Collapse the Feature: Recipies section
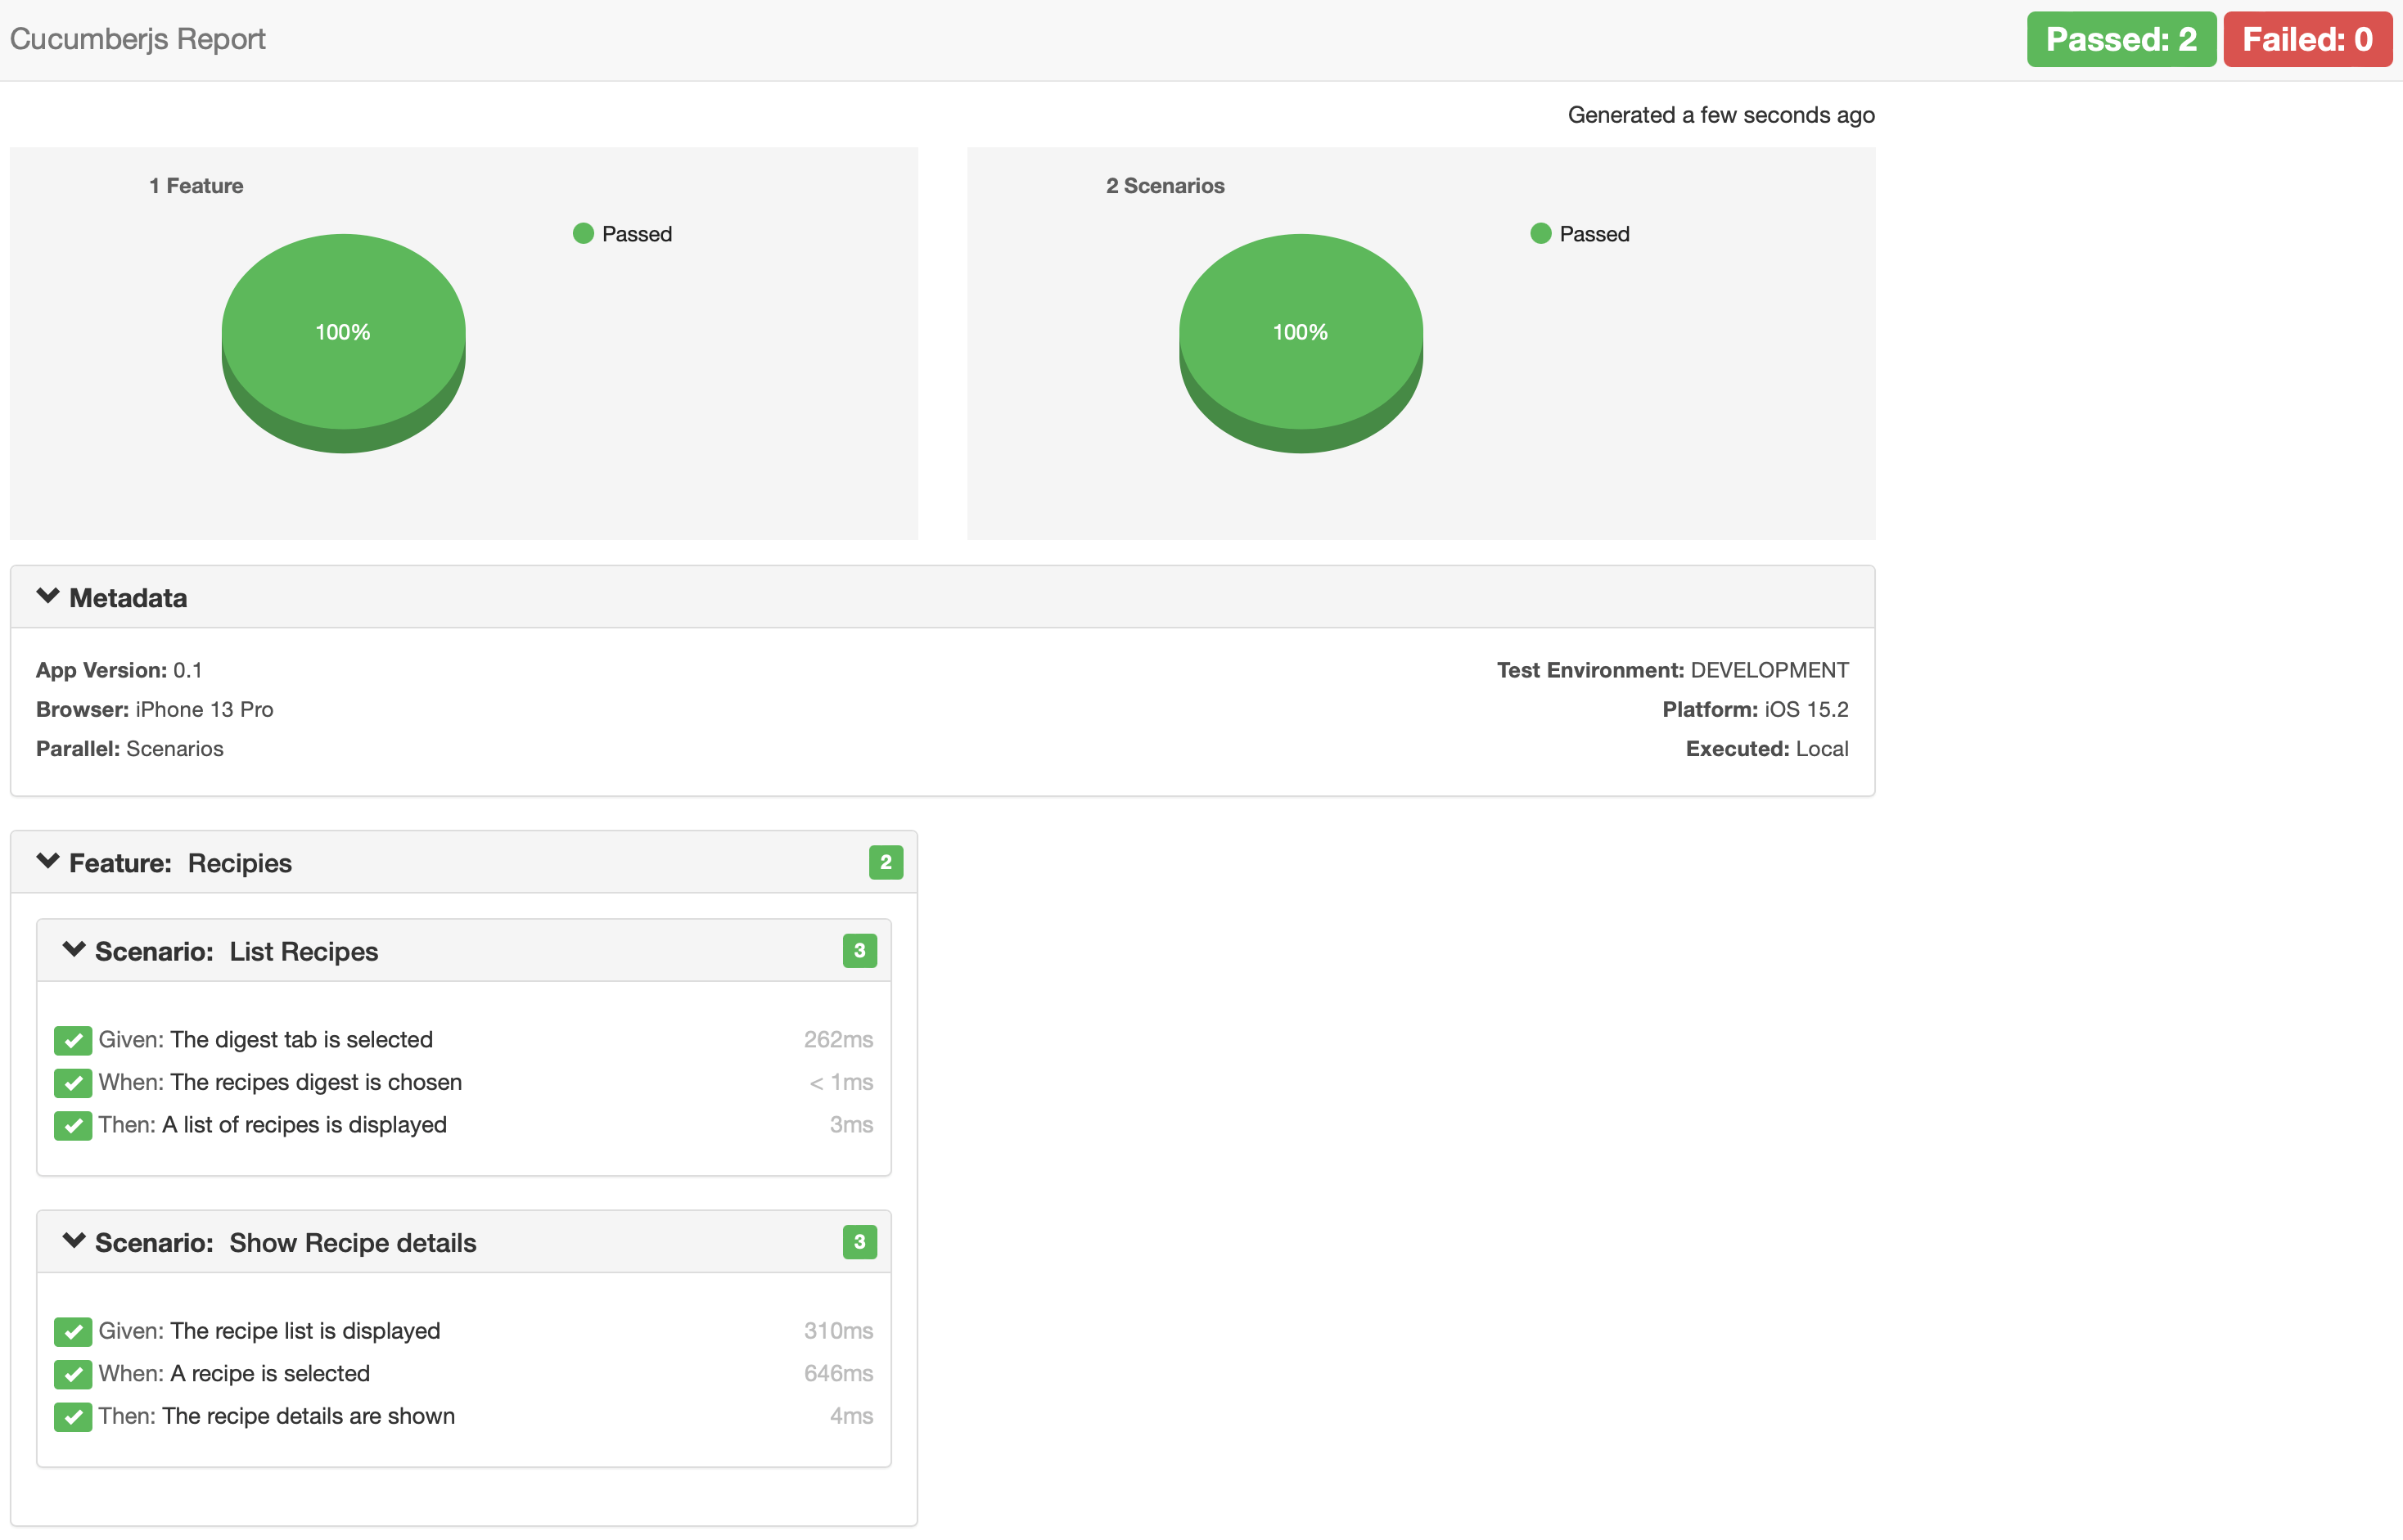The image size is (2403, 1540). click(47, 862)
